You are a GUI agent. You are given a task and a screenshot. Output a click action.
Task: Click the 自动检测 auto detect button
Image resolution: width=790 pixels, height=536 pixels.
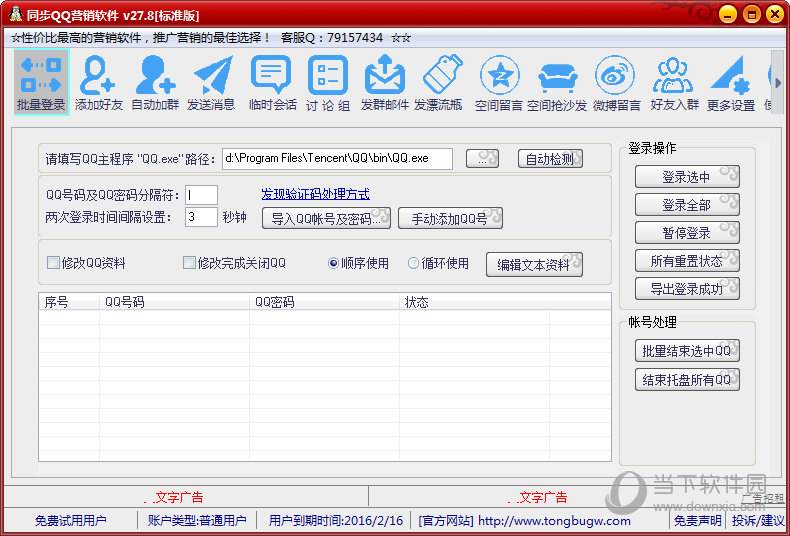click(x=550, y=159)
